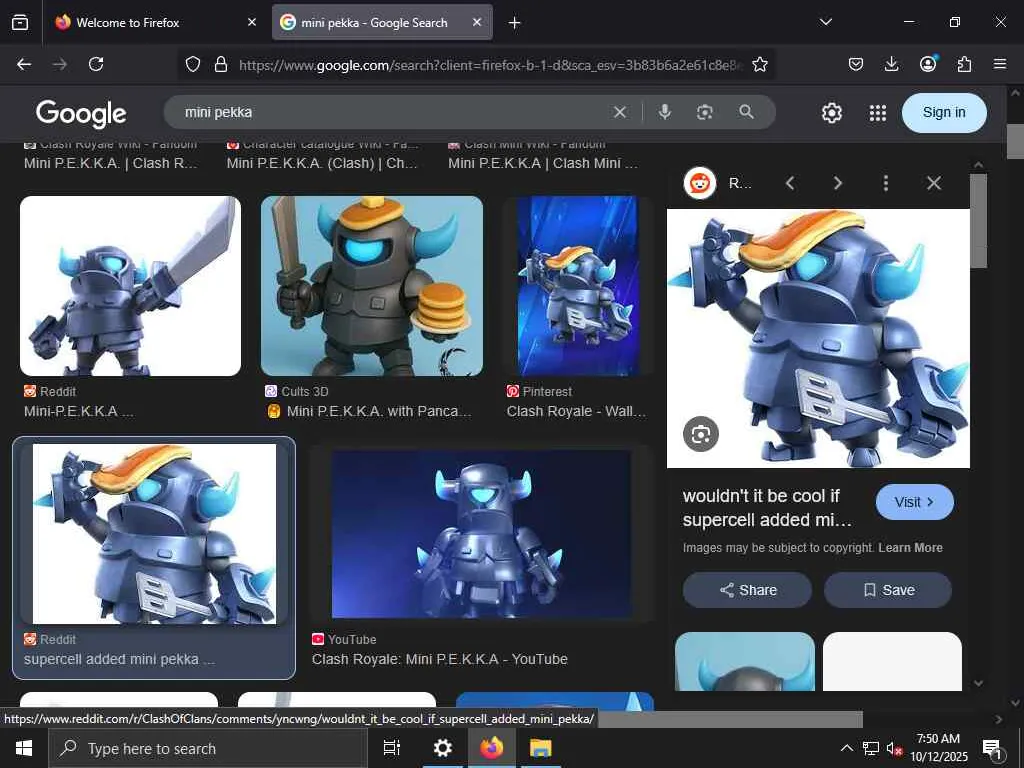Open the Settings gear in taskbar
This screenshot has height=768, width=1024.
pyautogui.click(x=443, y=748)
